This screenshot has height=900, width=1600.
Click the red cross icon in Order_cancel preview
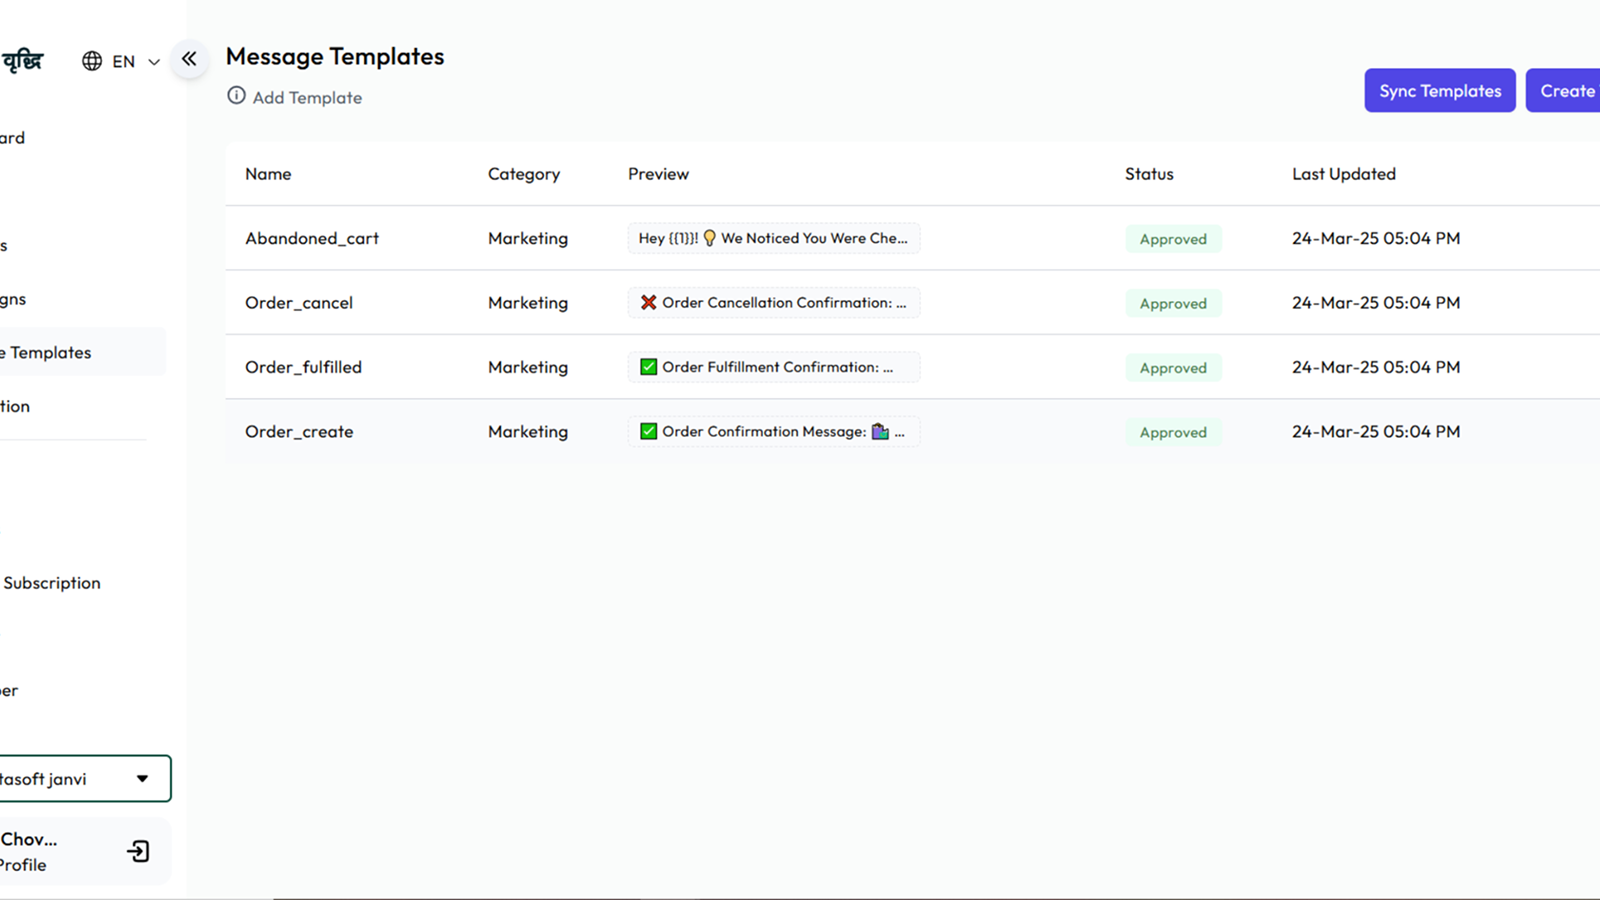[648, 302]
